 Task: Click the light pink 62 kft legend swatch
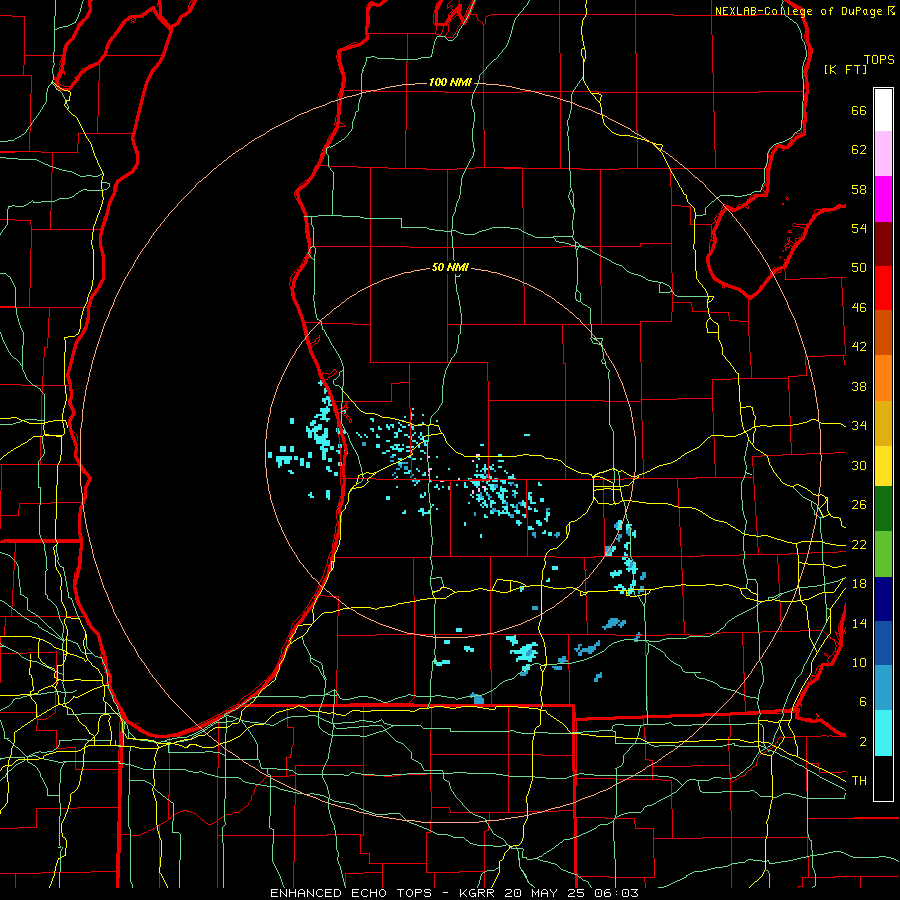pyautogui.click(x=883, y=154)
